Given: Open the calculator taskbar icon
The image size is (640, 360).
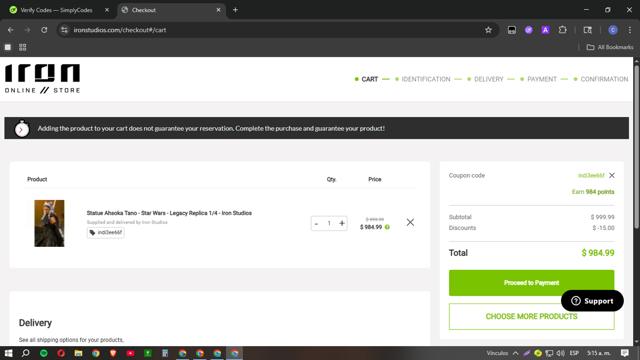Looking at the screenshot, I should point(165,353).
